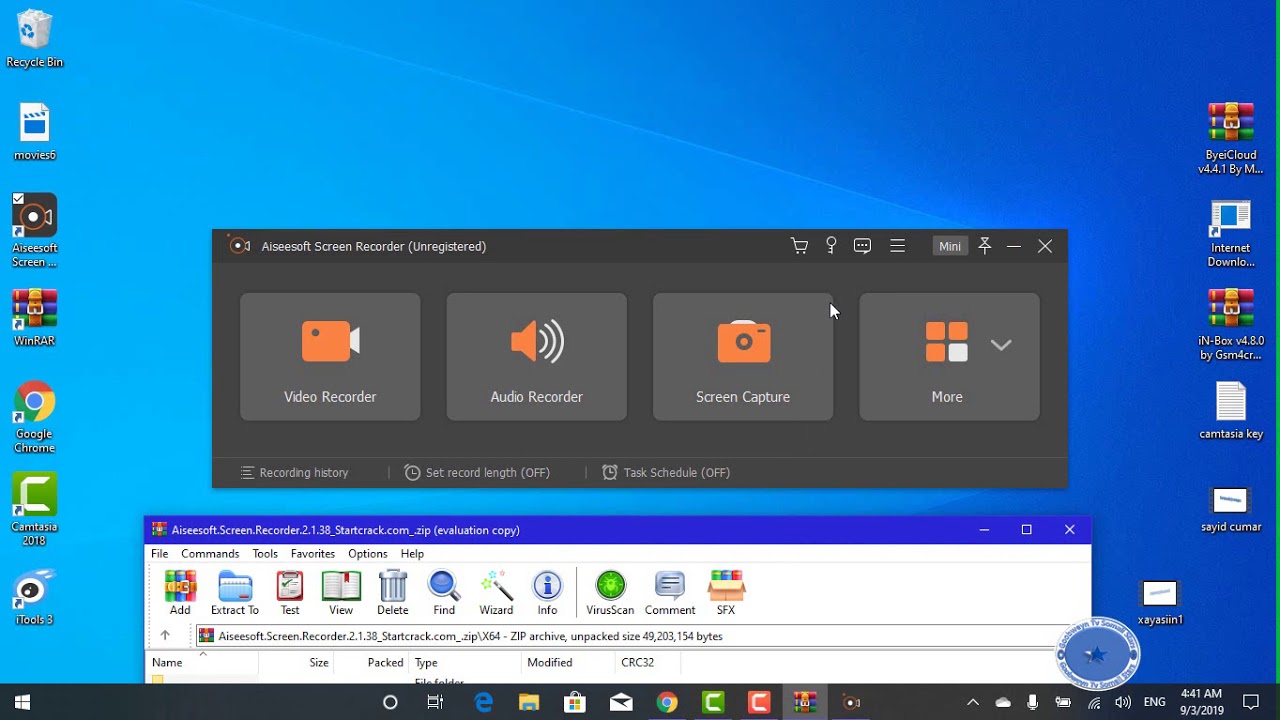
Task: Pin the recorder window on top
Action: 985,246
